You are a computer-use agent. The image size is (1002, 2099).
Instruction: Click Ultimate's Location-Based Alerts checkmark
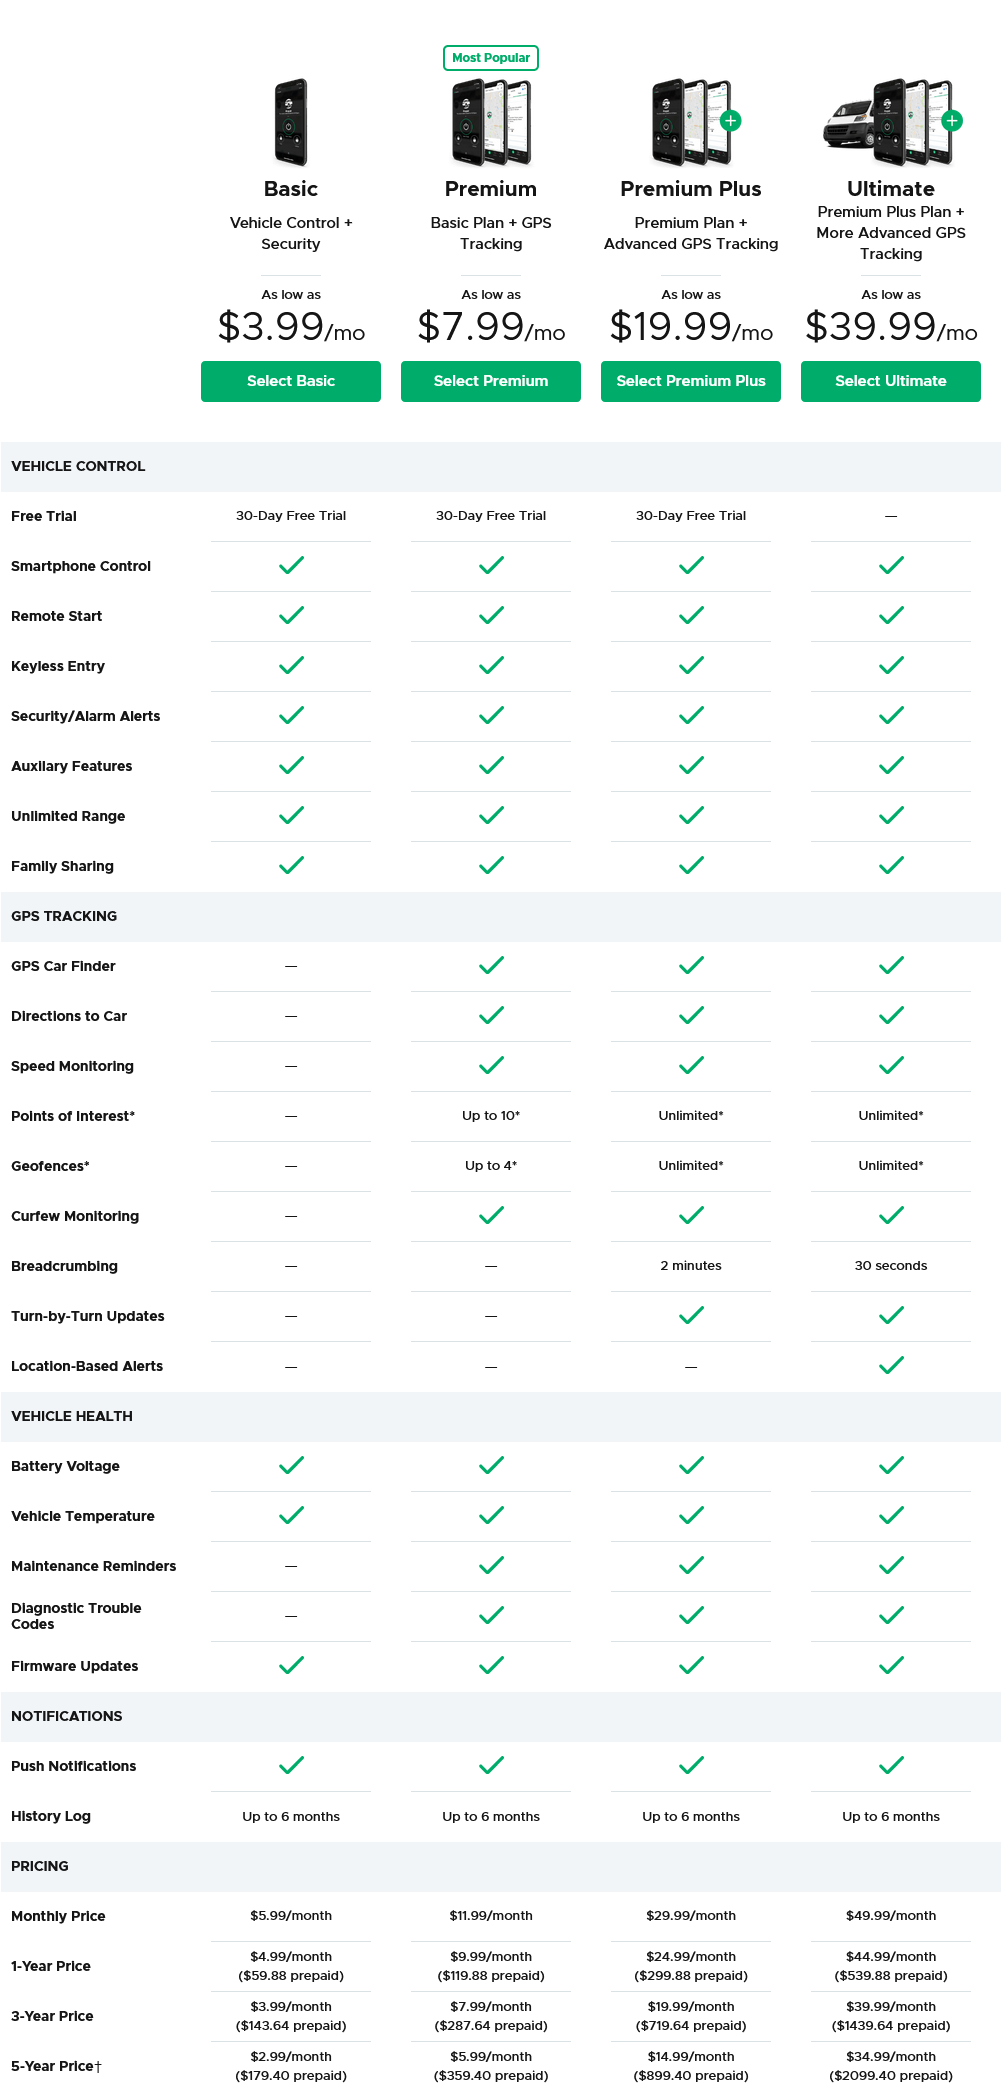(x=891, y=1366)
